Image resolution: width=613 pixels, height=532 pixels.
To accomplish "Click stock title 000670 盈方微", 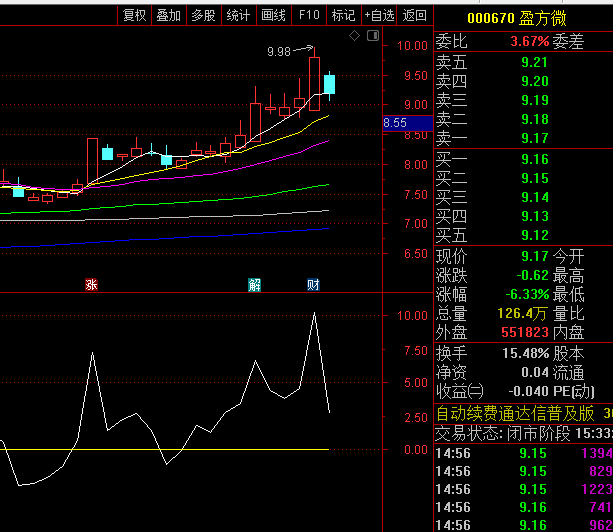I will click(516, 18).
